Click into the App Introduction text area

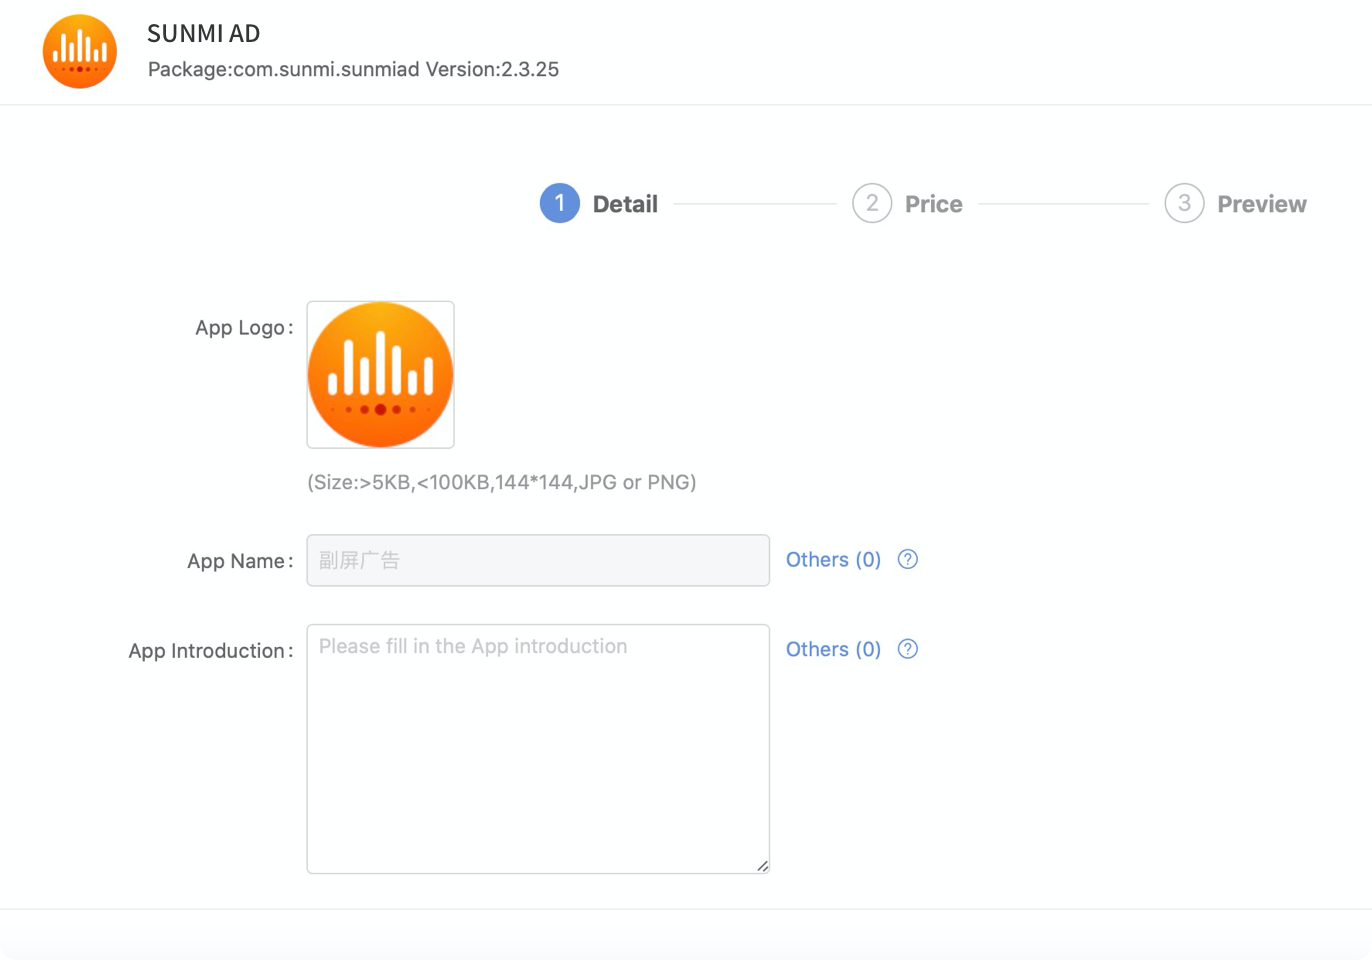538,748
